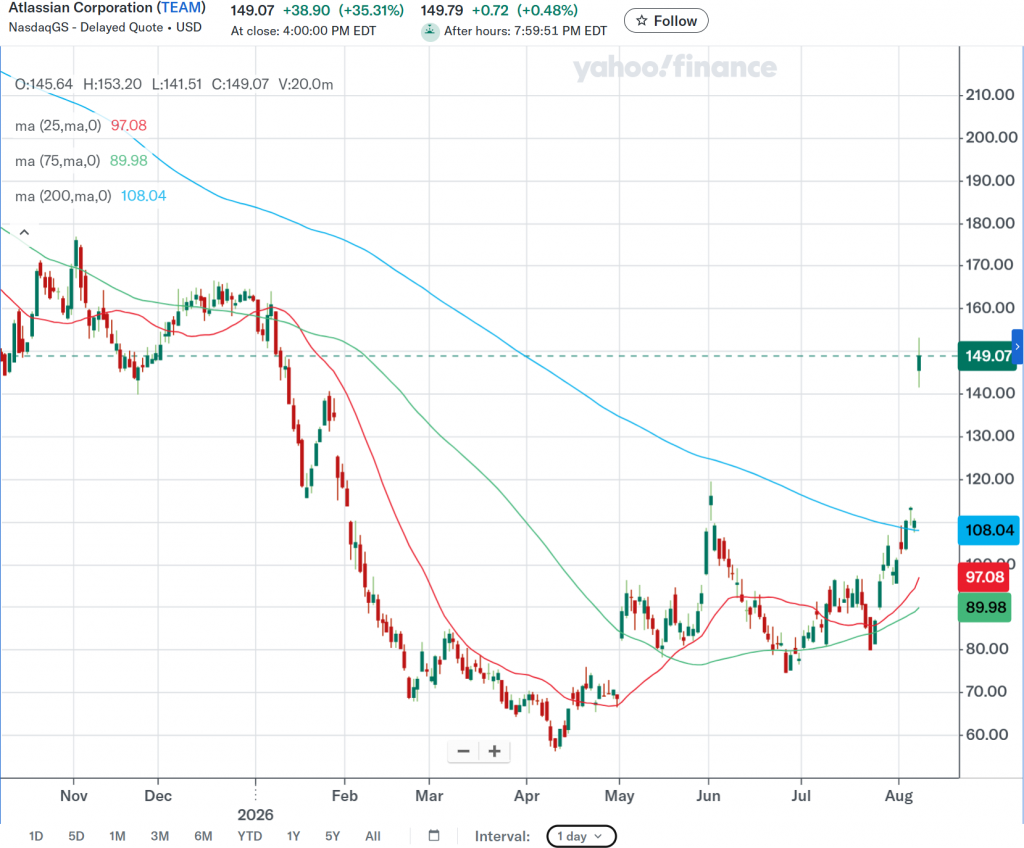Click the TEAM ticker symbol link
The width and height of the screenshot is (1024, 848).
(181, 8)
